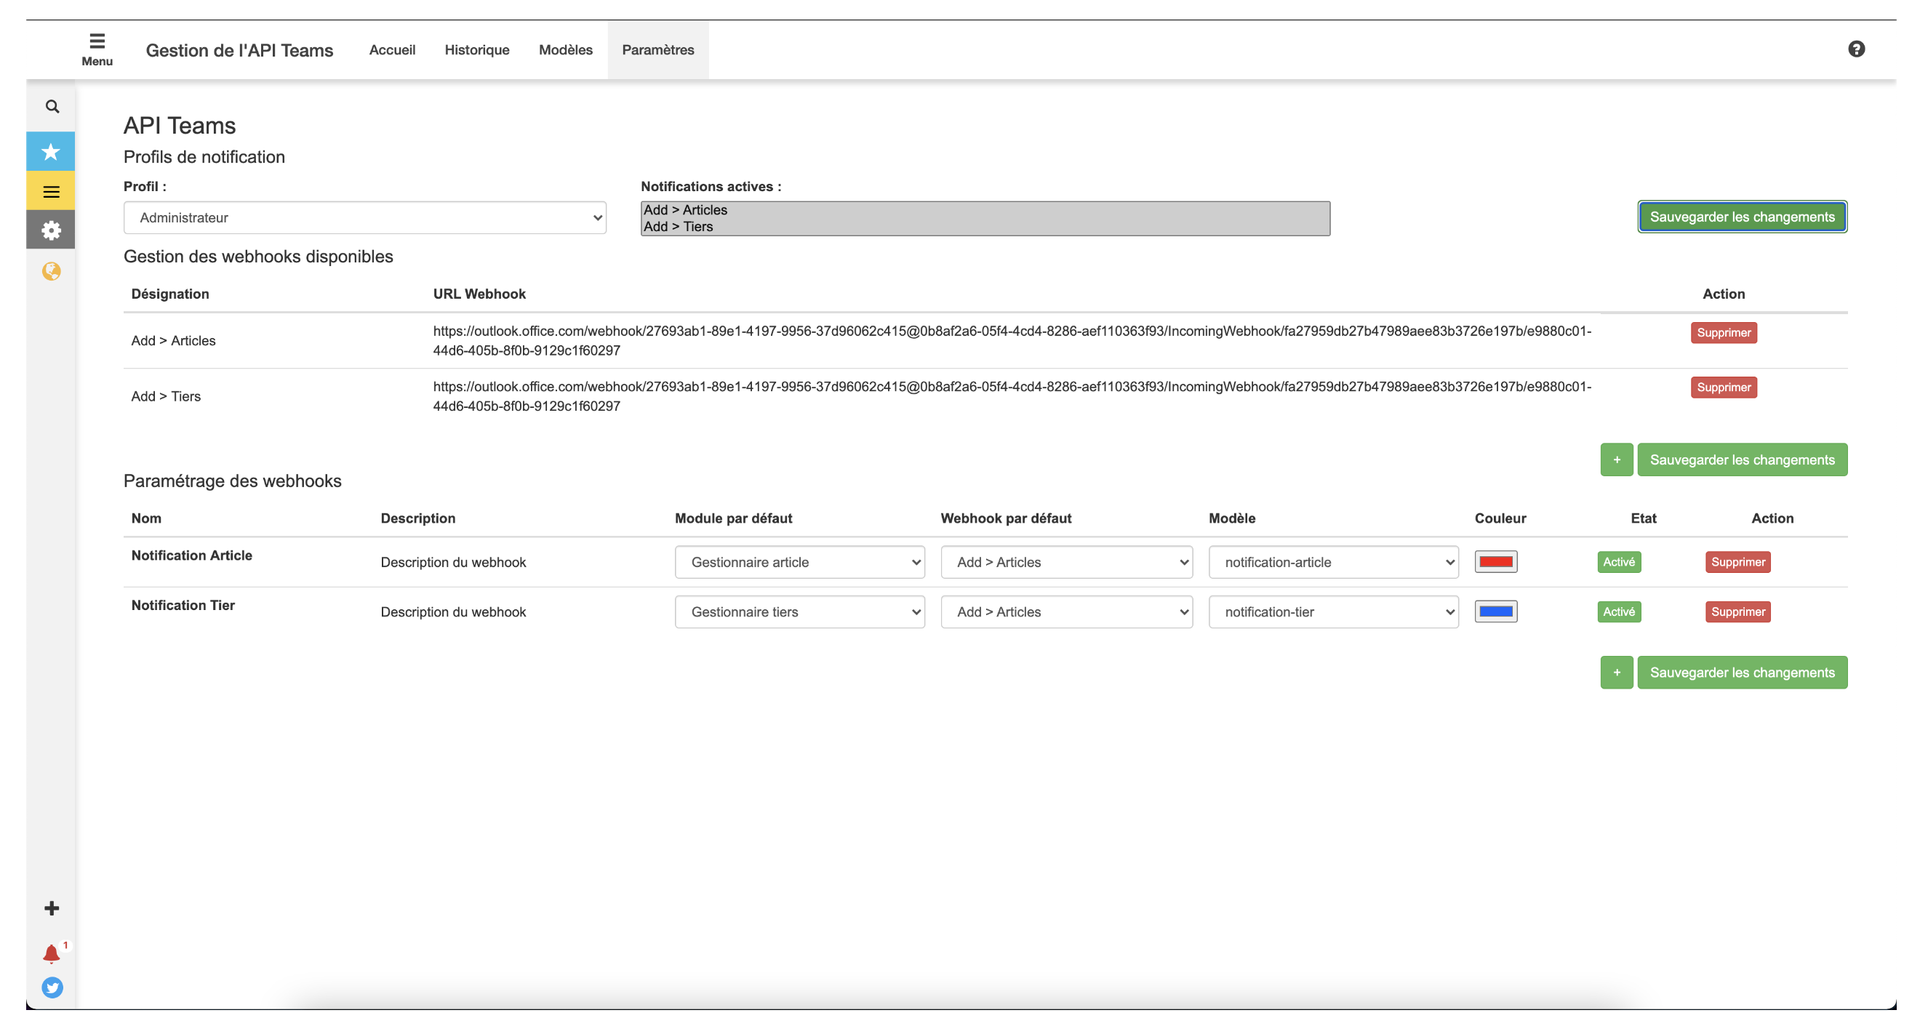Open the blue color swatch
This screenshot has width=1920, height=1031.
(x=1496, y=612)
